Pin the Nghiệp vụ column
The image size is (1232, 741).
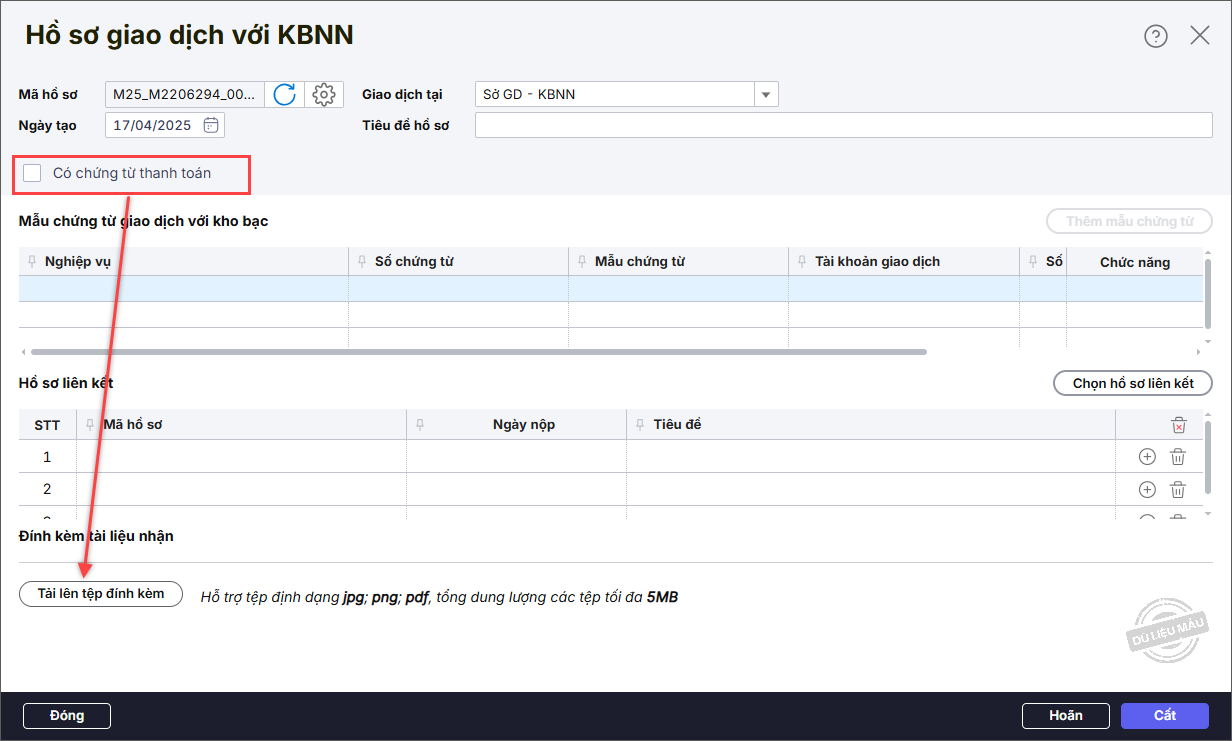(x=33, y=262)
